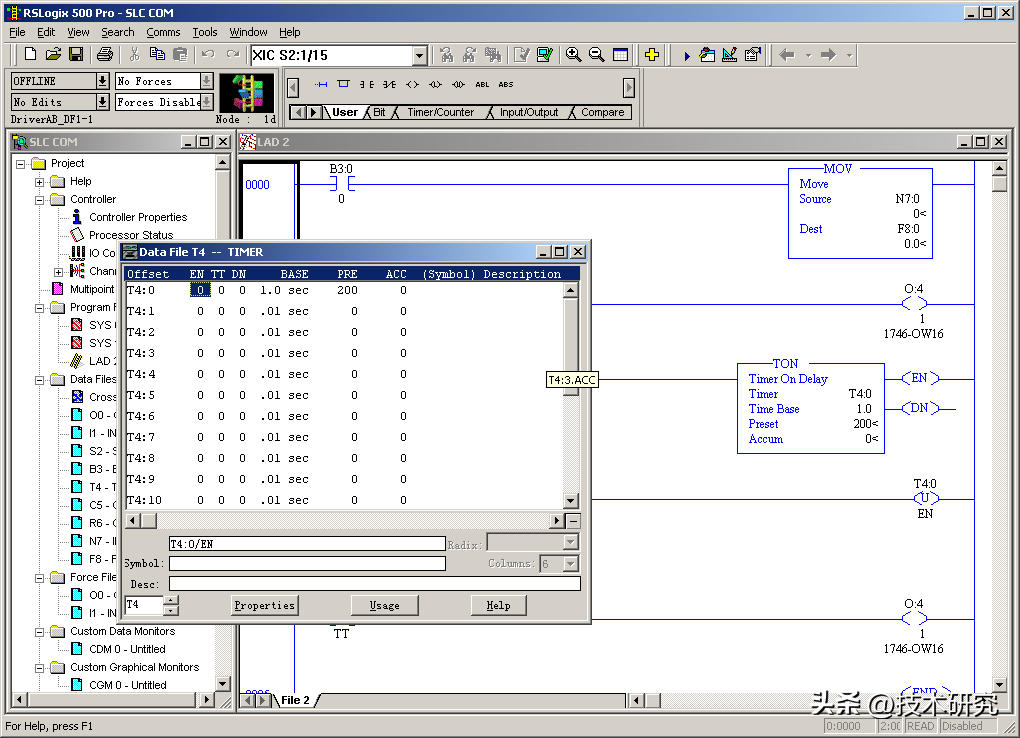The image size is (1020, 738).
Task: Open the XIC S2:1/15 search combo box
Action: (419, 56)
